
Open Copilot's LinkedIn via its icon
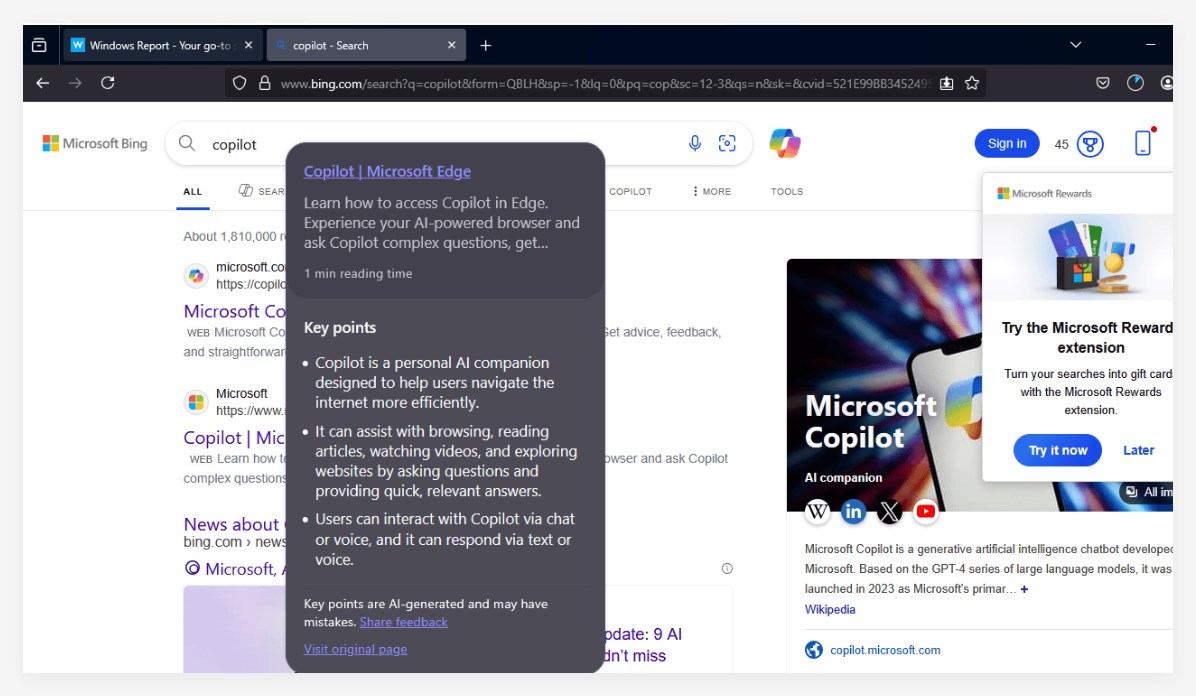(x=853, y=511)
